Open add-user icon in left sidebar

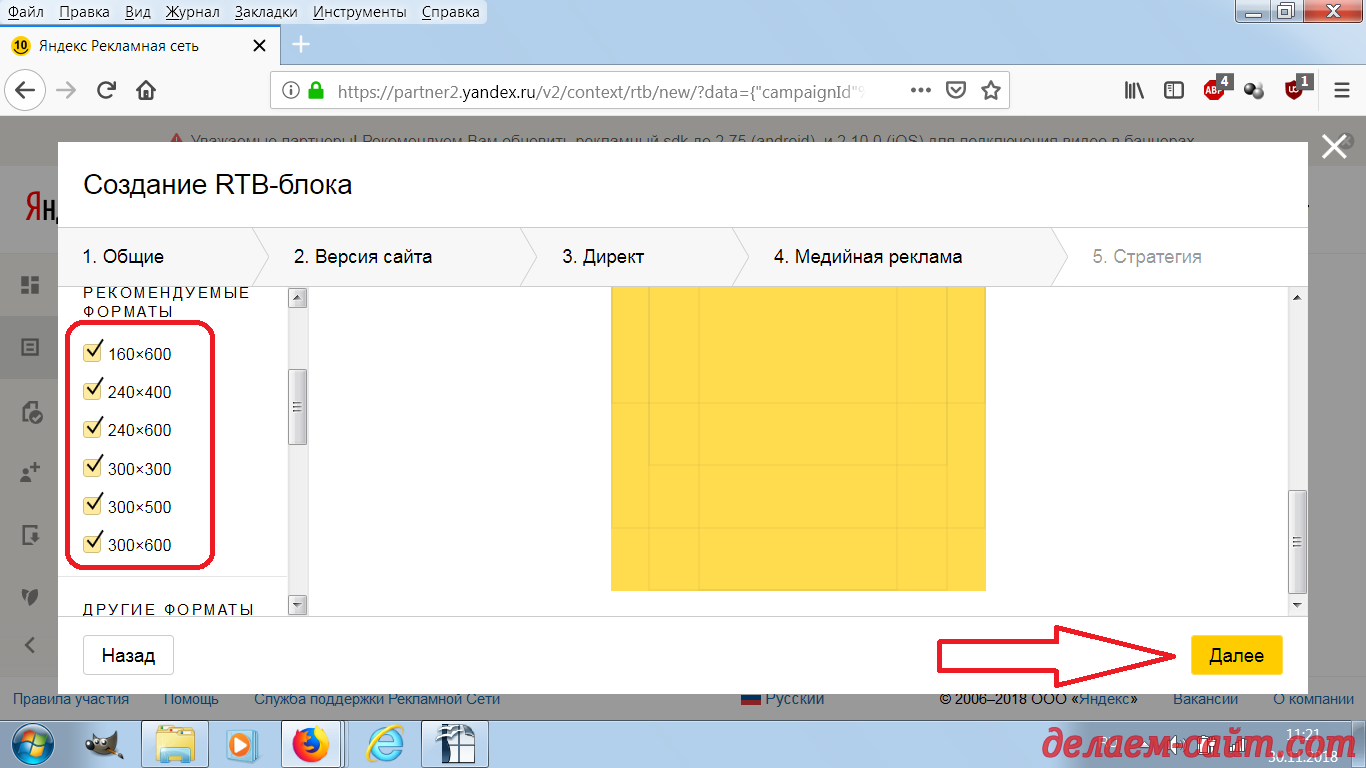(30, 473)
